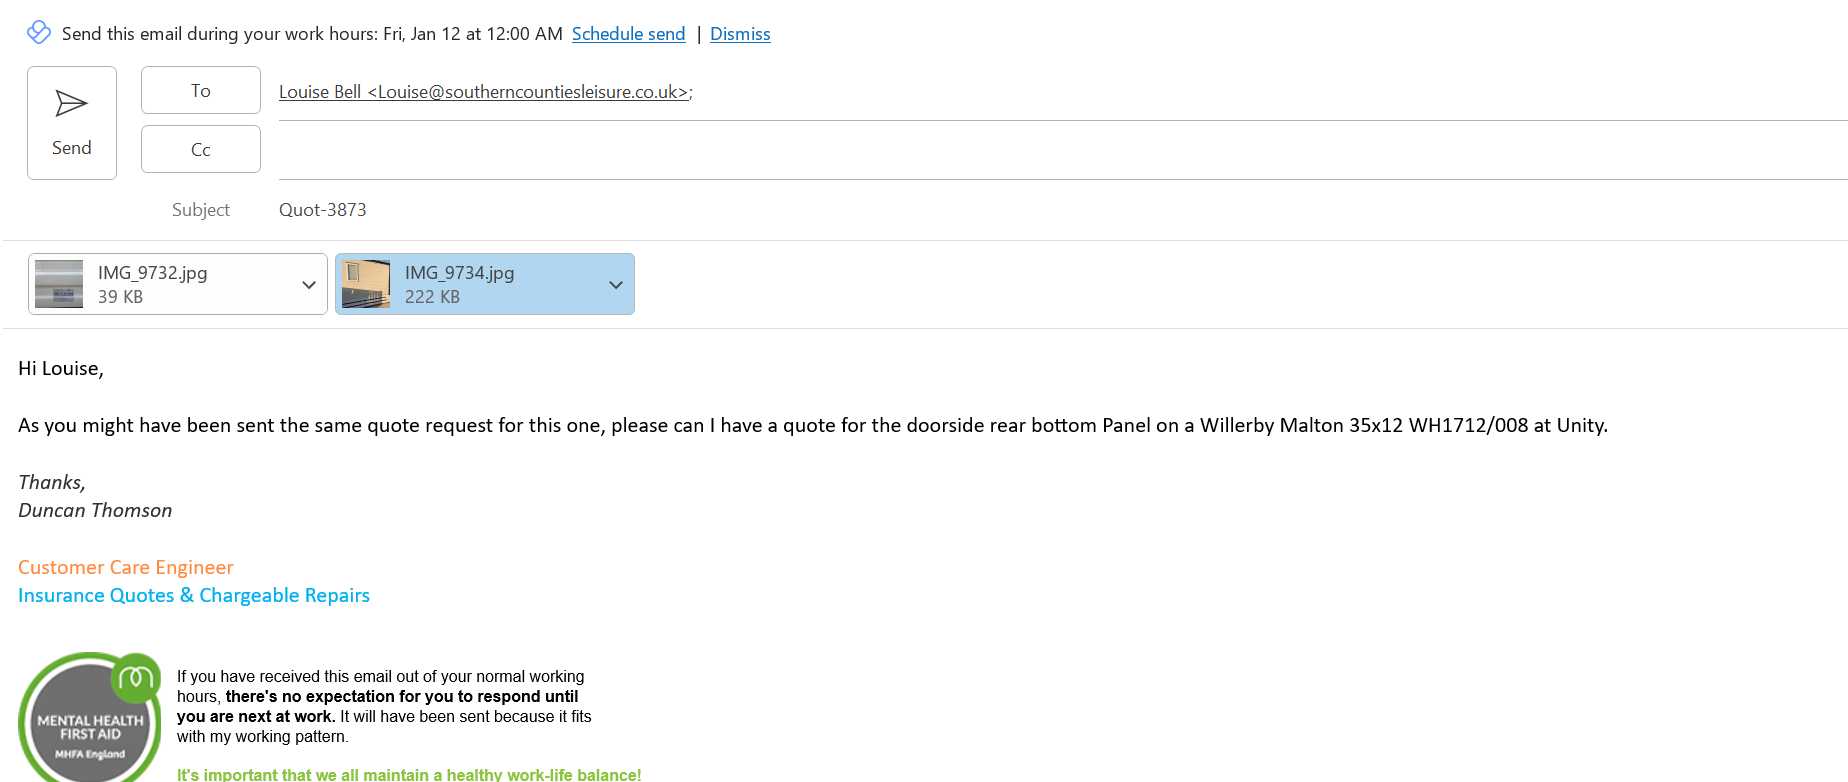The width and height of the screenshot is (1848, 782).
Task: Expand the IMG_9734.jpg attachment dropdown arrow
Action: (616, 285)
